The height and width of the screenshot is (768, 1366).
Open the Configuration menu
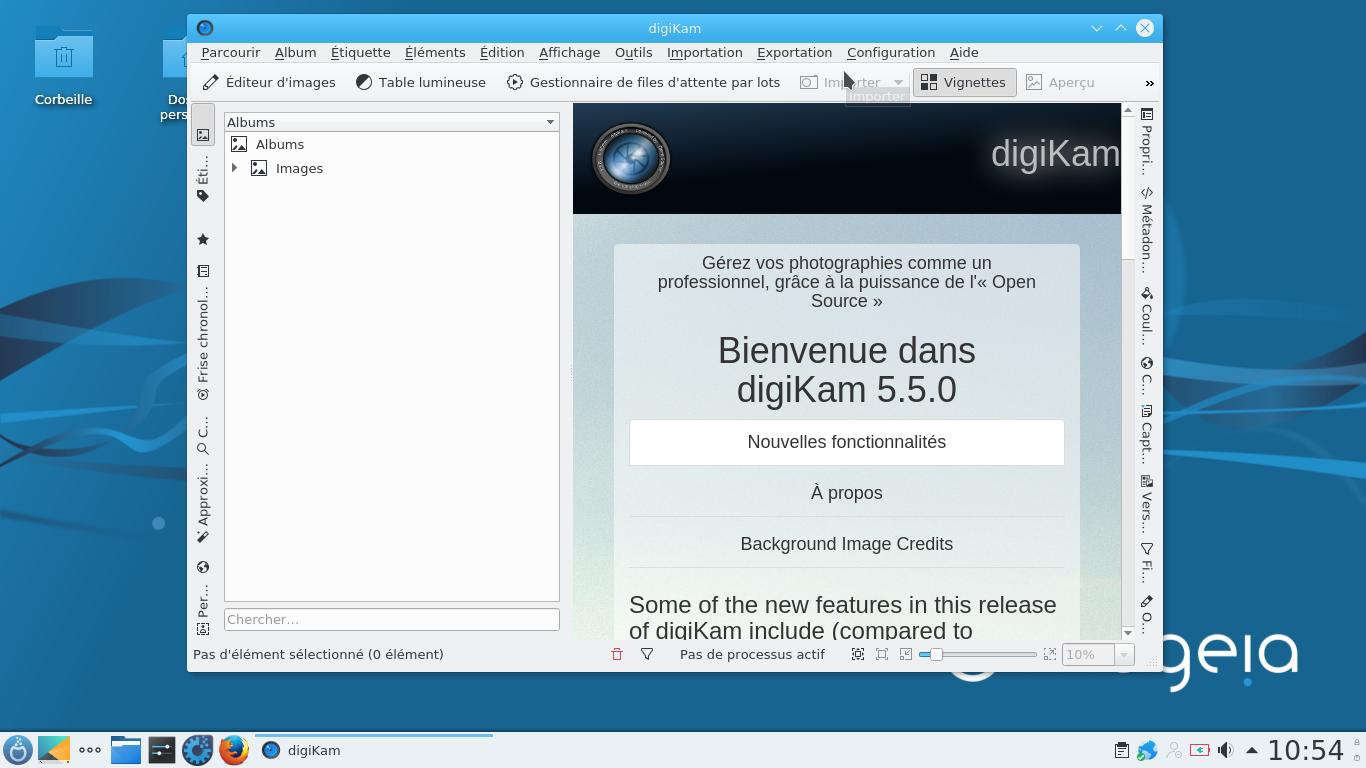point(891,52)
